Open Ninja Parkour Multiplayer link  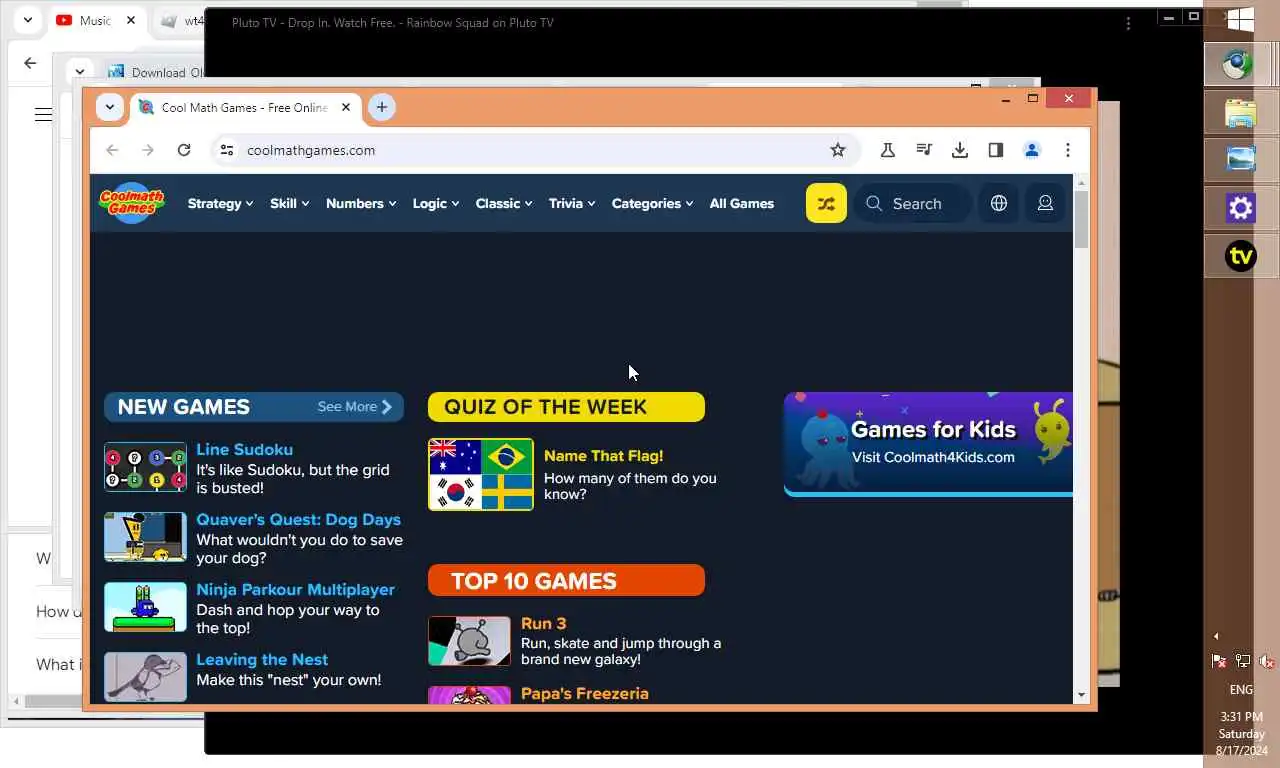pos(295,590)
